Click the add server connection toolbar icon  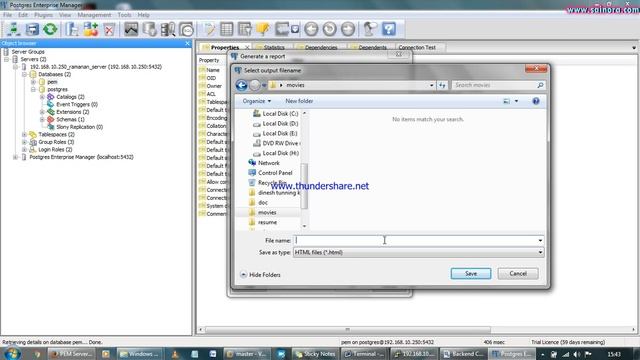(13, 29)
